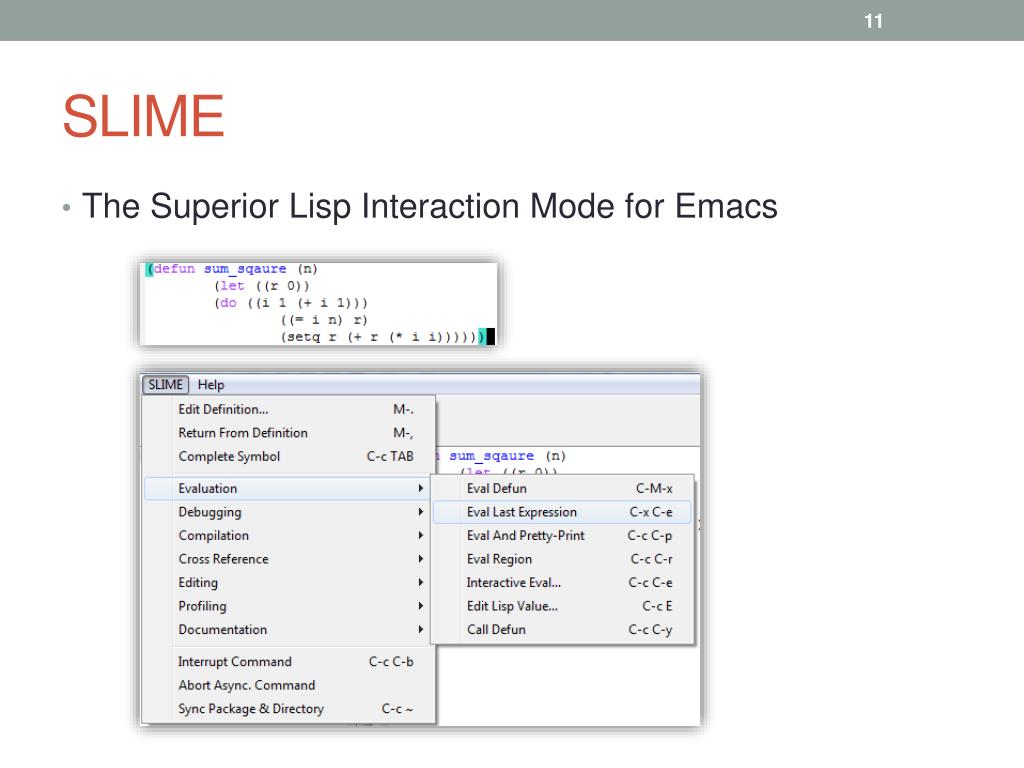Viewport: 1024px width, 768px height.
Task: Click 'The Superior Lisp Interaction Mode for Emacs' text
Action: point(430,206)
